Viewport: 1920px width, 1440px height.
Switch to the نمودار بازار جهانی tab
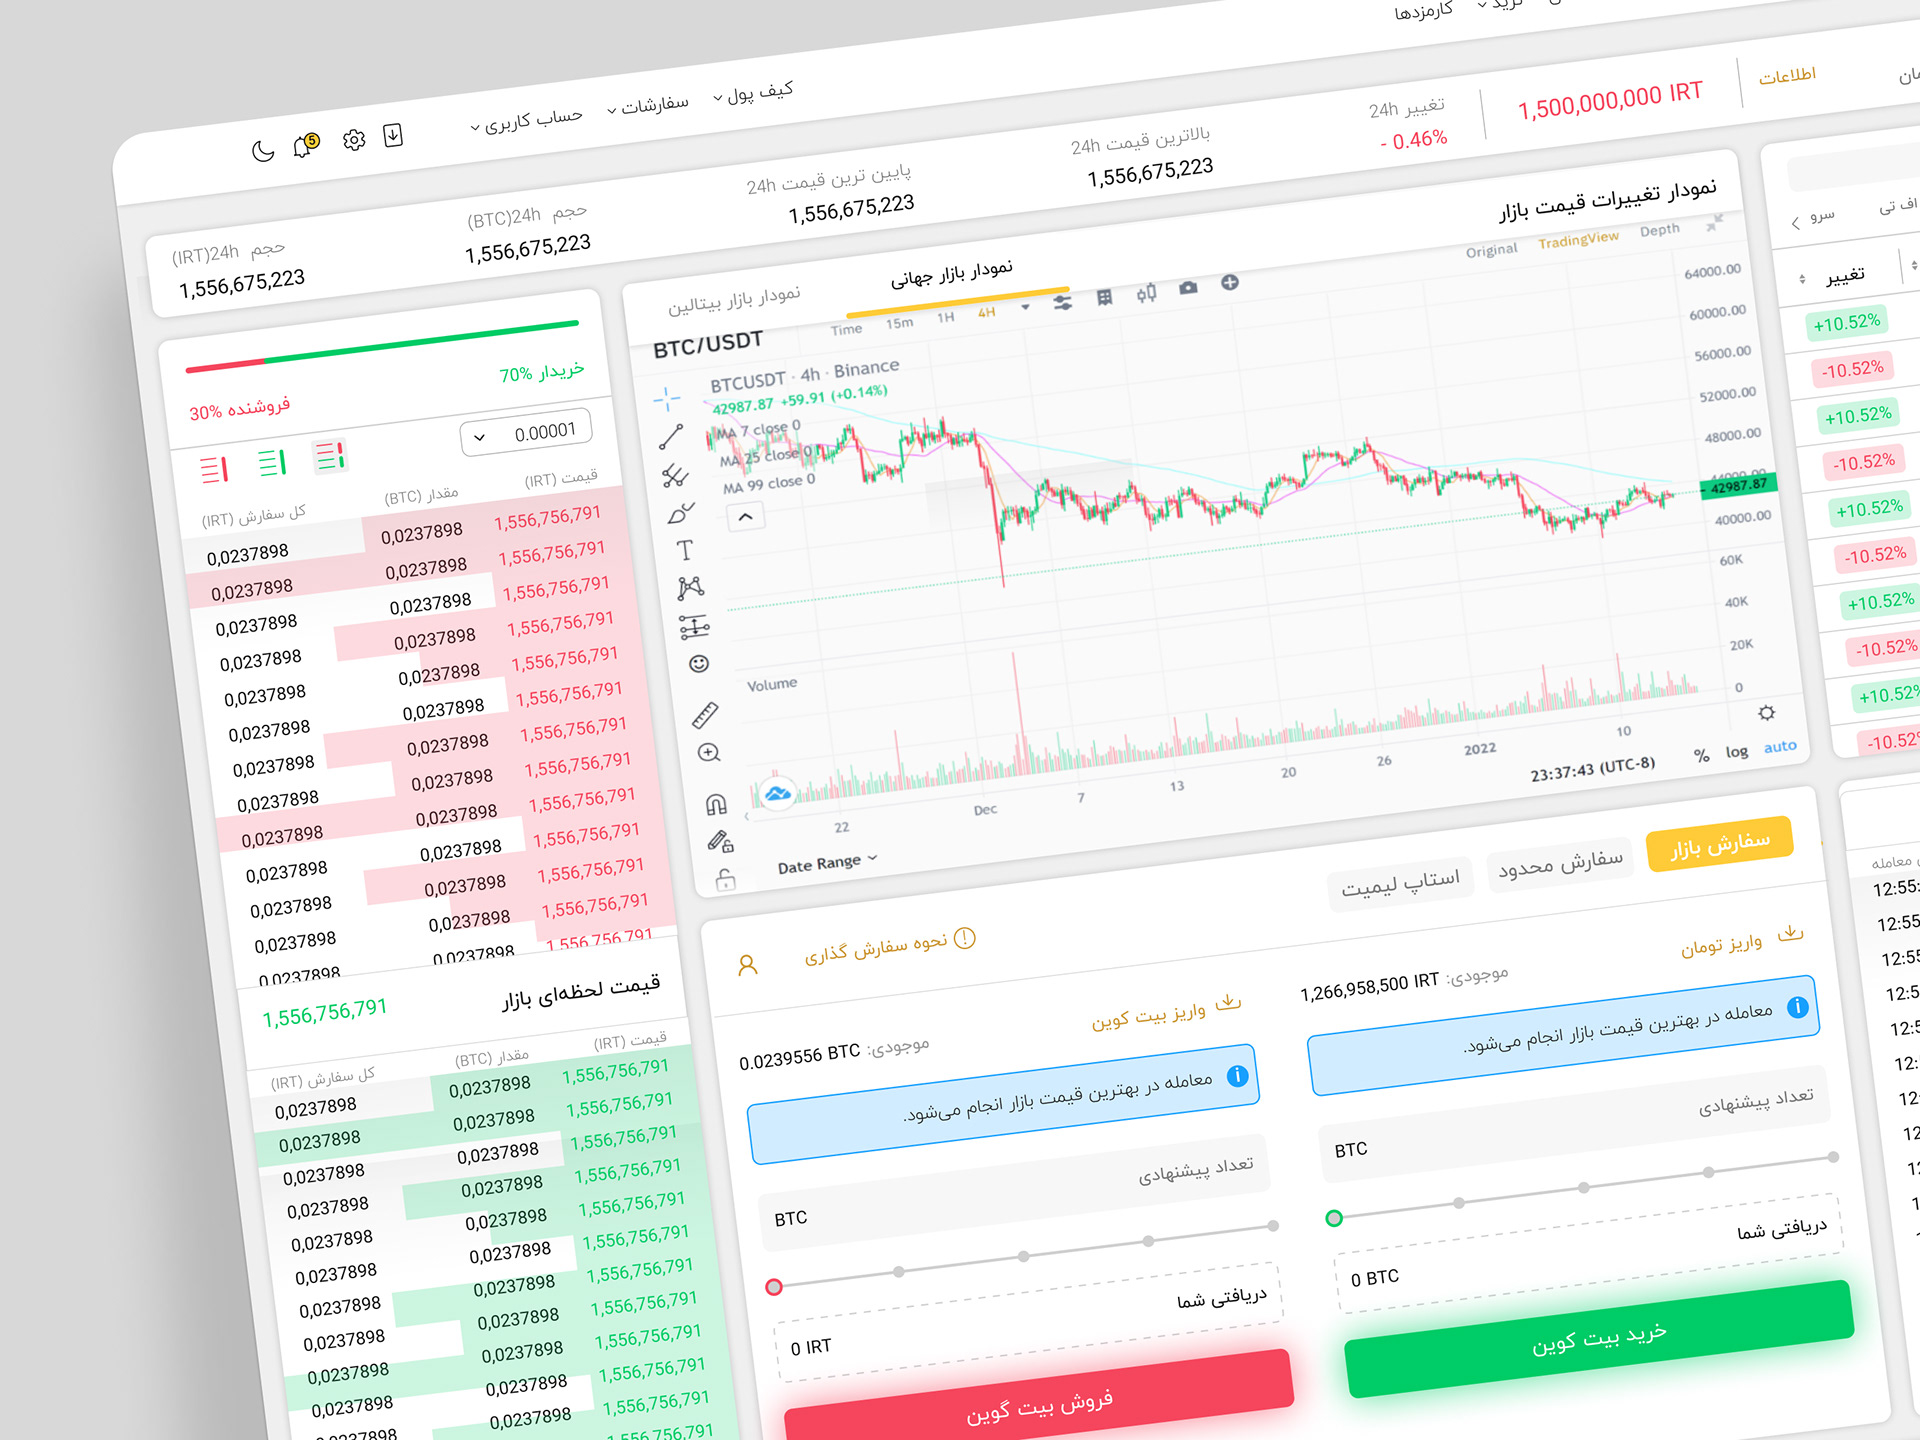point(952,274)
